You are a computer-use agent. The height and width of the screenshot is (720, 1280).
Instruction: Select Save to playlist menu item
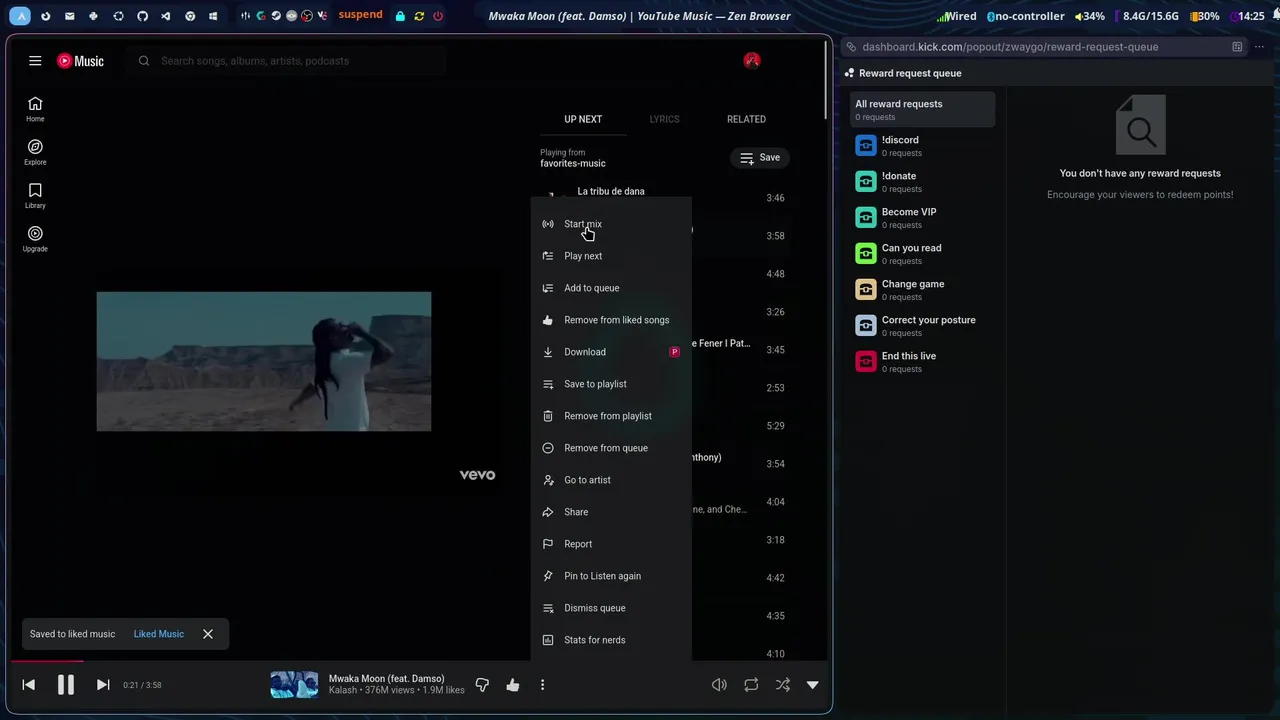(x=611, y=384)
